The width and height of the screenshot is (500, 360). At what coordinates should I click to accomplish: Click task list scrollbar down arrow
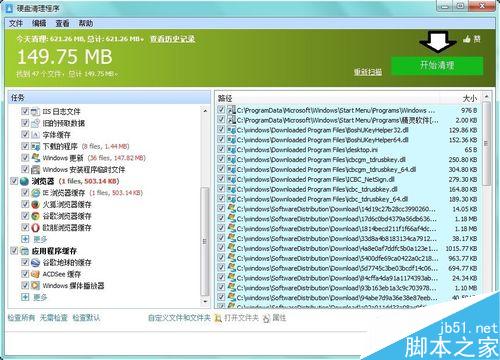click(205, 301)
